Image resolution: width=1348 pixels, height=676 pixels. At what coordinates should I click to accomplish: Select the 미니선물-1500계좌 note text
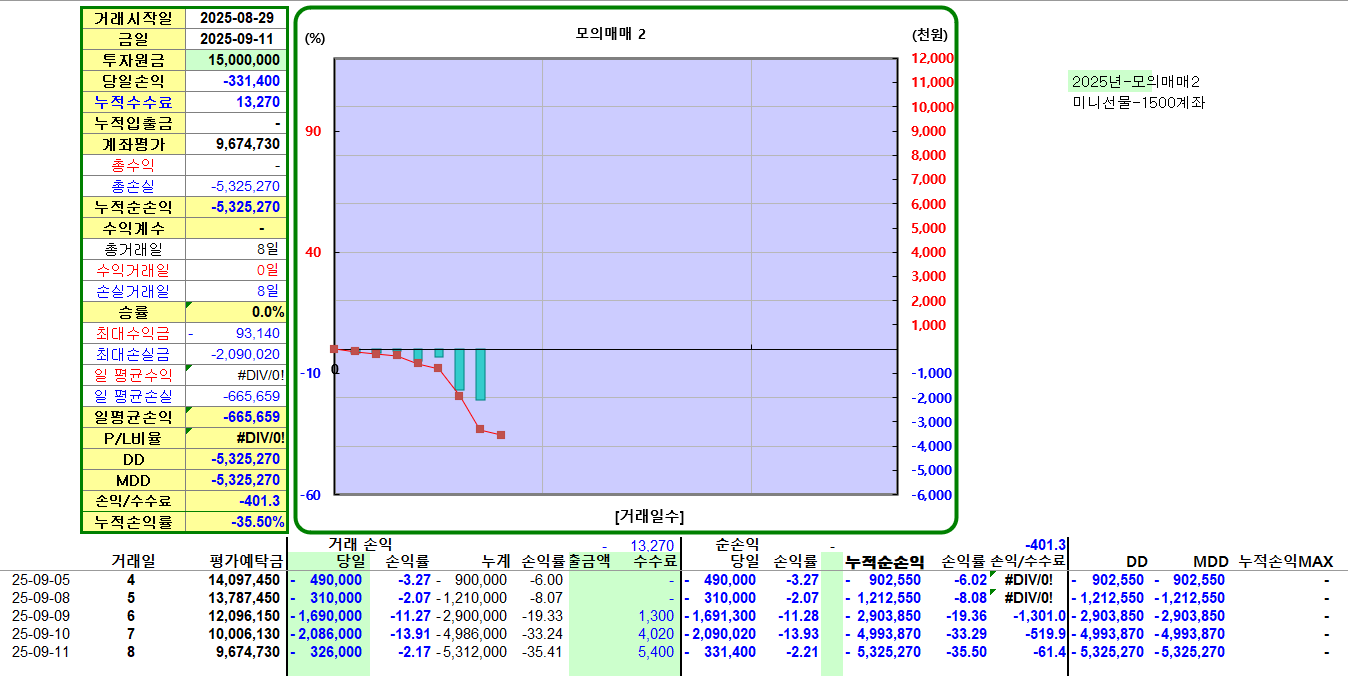click(x=1139, y=102)
